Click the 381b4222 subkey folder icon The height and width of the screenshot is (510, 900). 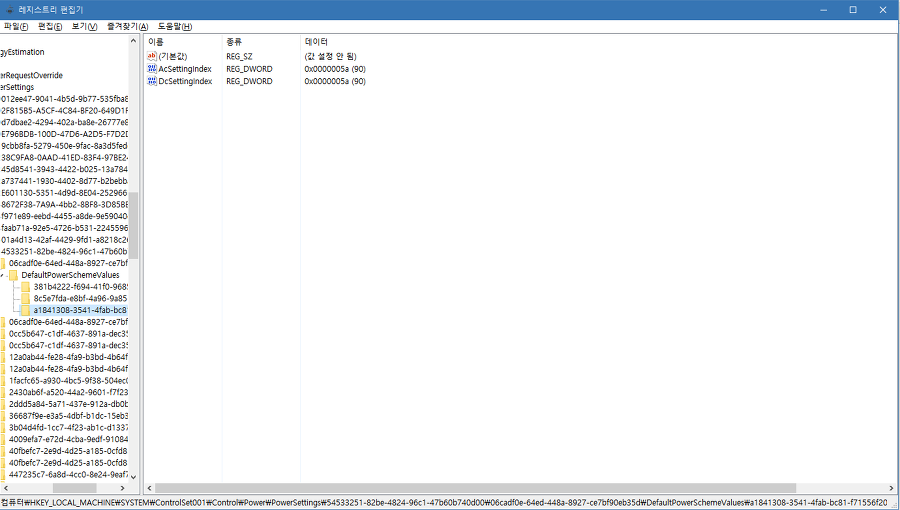point(26,287)
